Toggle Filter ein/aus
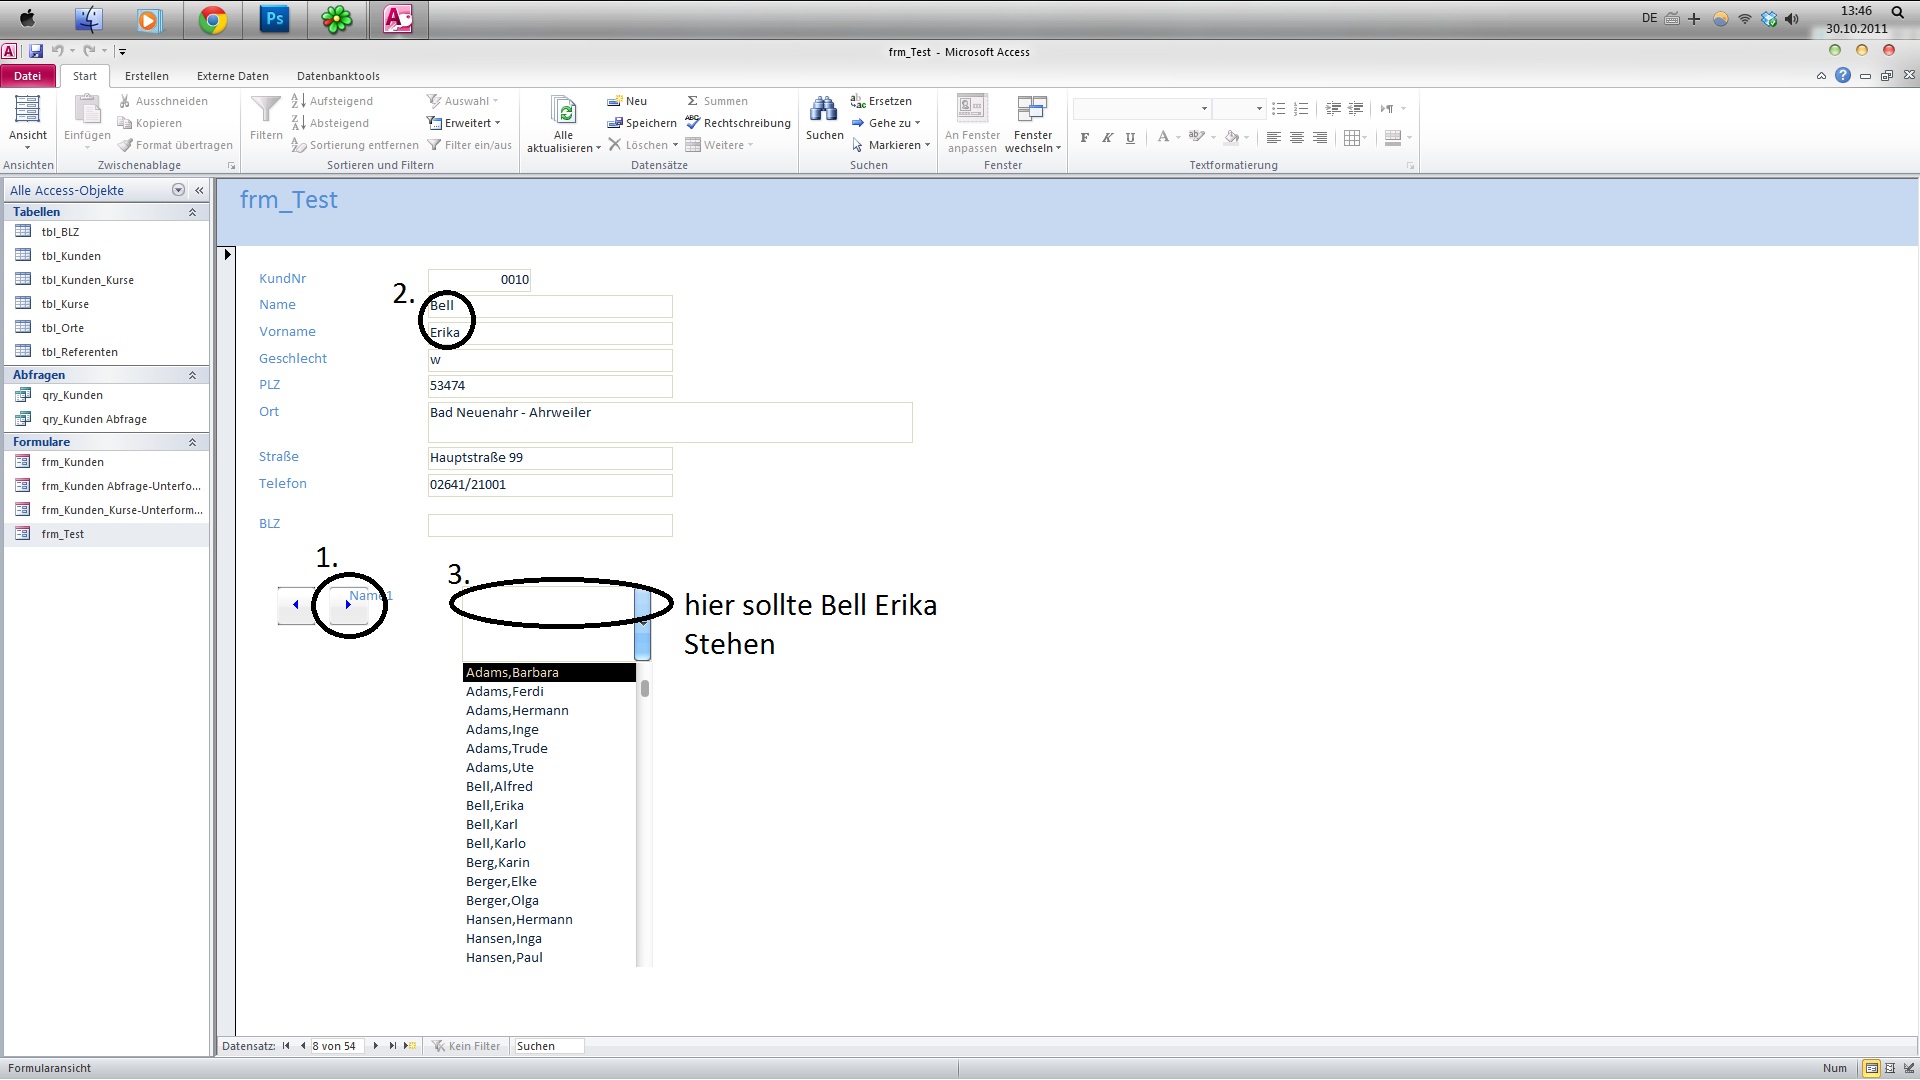The image size is (1920, 1080). (469, 145)
